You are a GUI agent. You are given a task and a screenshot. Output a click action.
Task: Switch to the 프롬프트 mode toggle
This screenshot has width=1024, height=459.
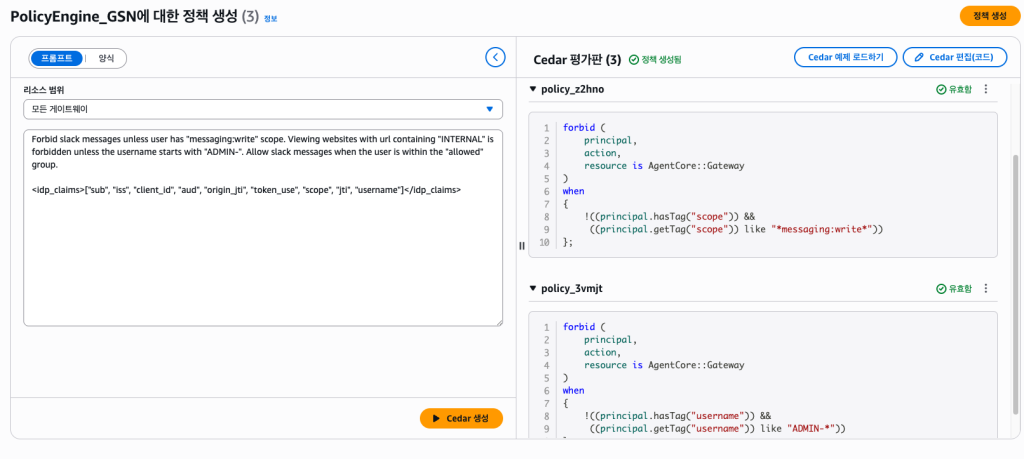pyautogui.click(x=56, y=58)
